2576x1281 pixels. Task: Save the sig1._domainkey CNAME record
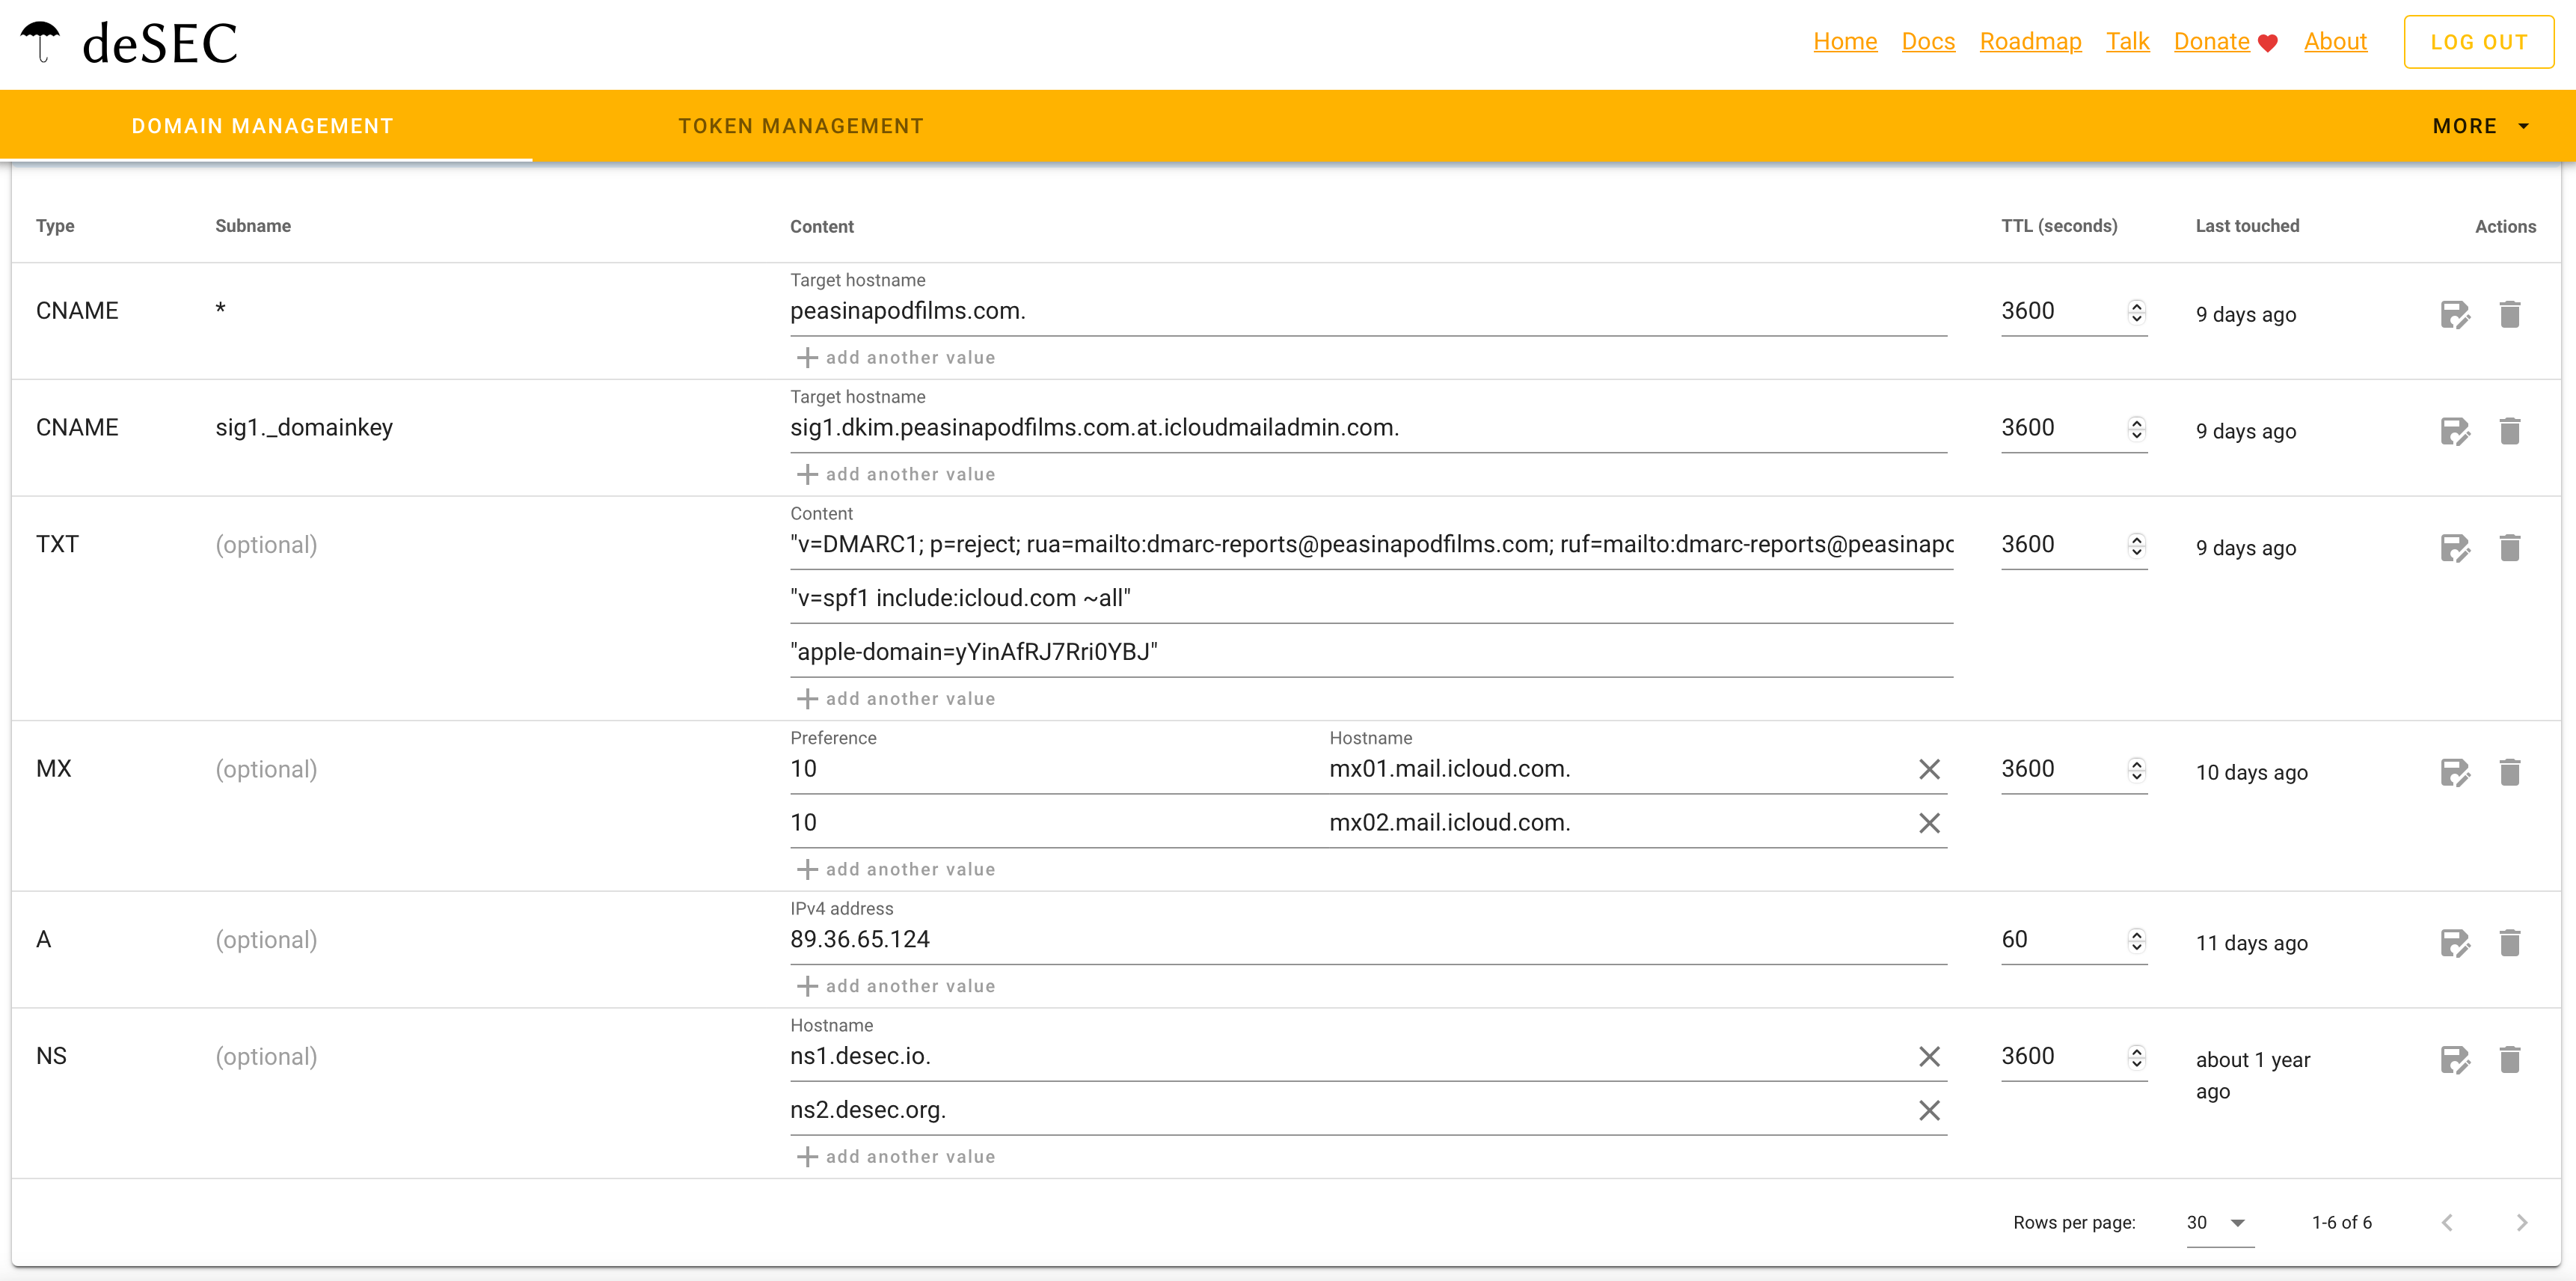tap(2455, 431)
